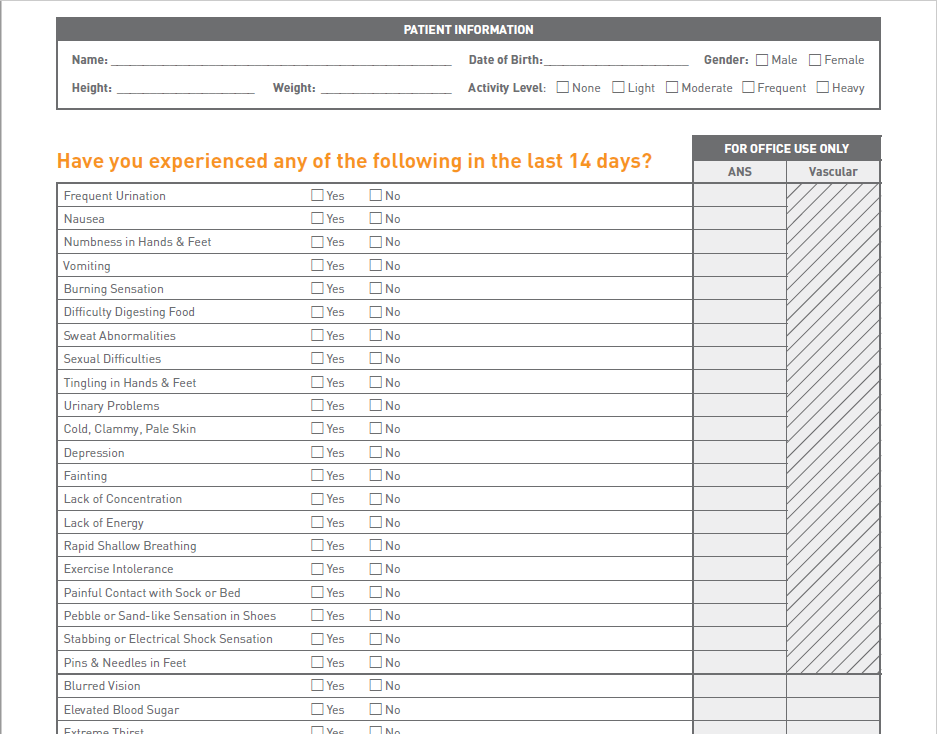
Task: Click the Date of Birth field
Action: [x=616, y=60]
